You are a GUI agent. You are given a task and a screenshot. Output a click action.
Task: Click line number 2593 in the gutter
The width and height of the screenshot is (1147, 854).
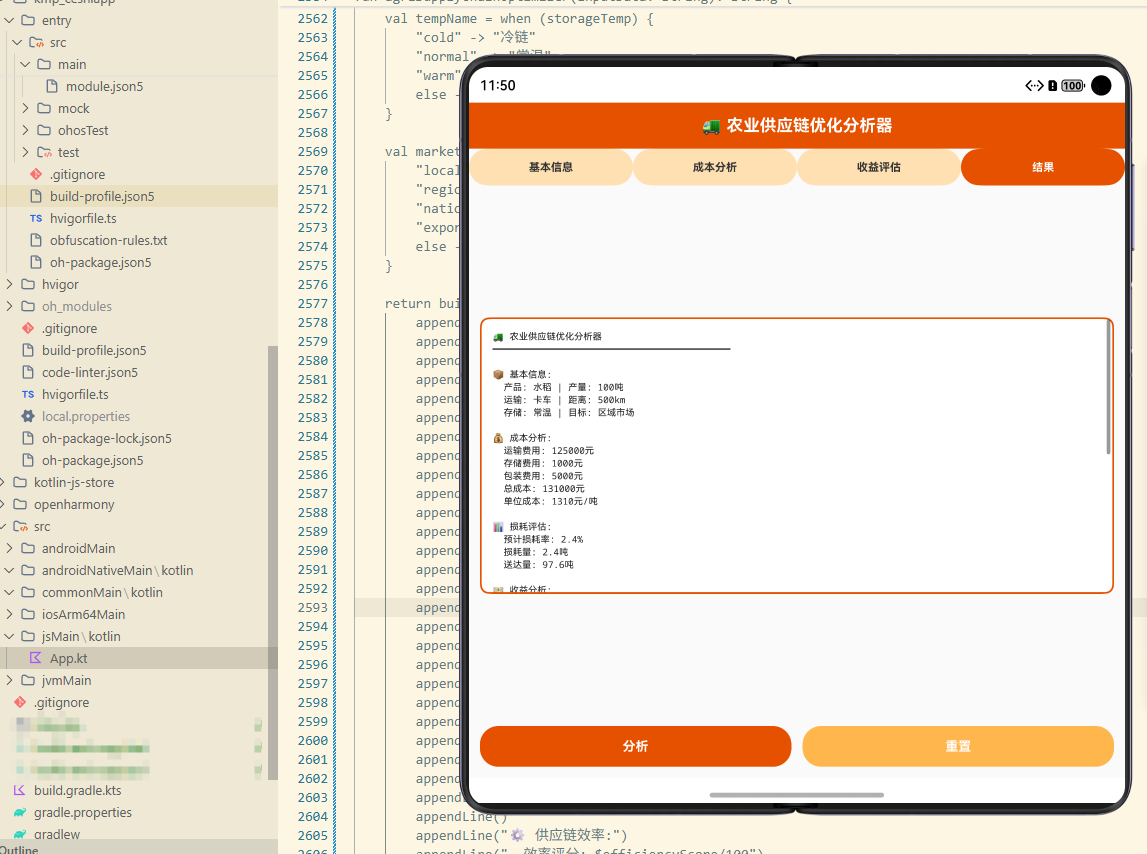pyautogui.click(x=312, y=607)
